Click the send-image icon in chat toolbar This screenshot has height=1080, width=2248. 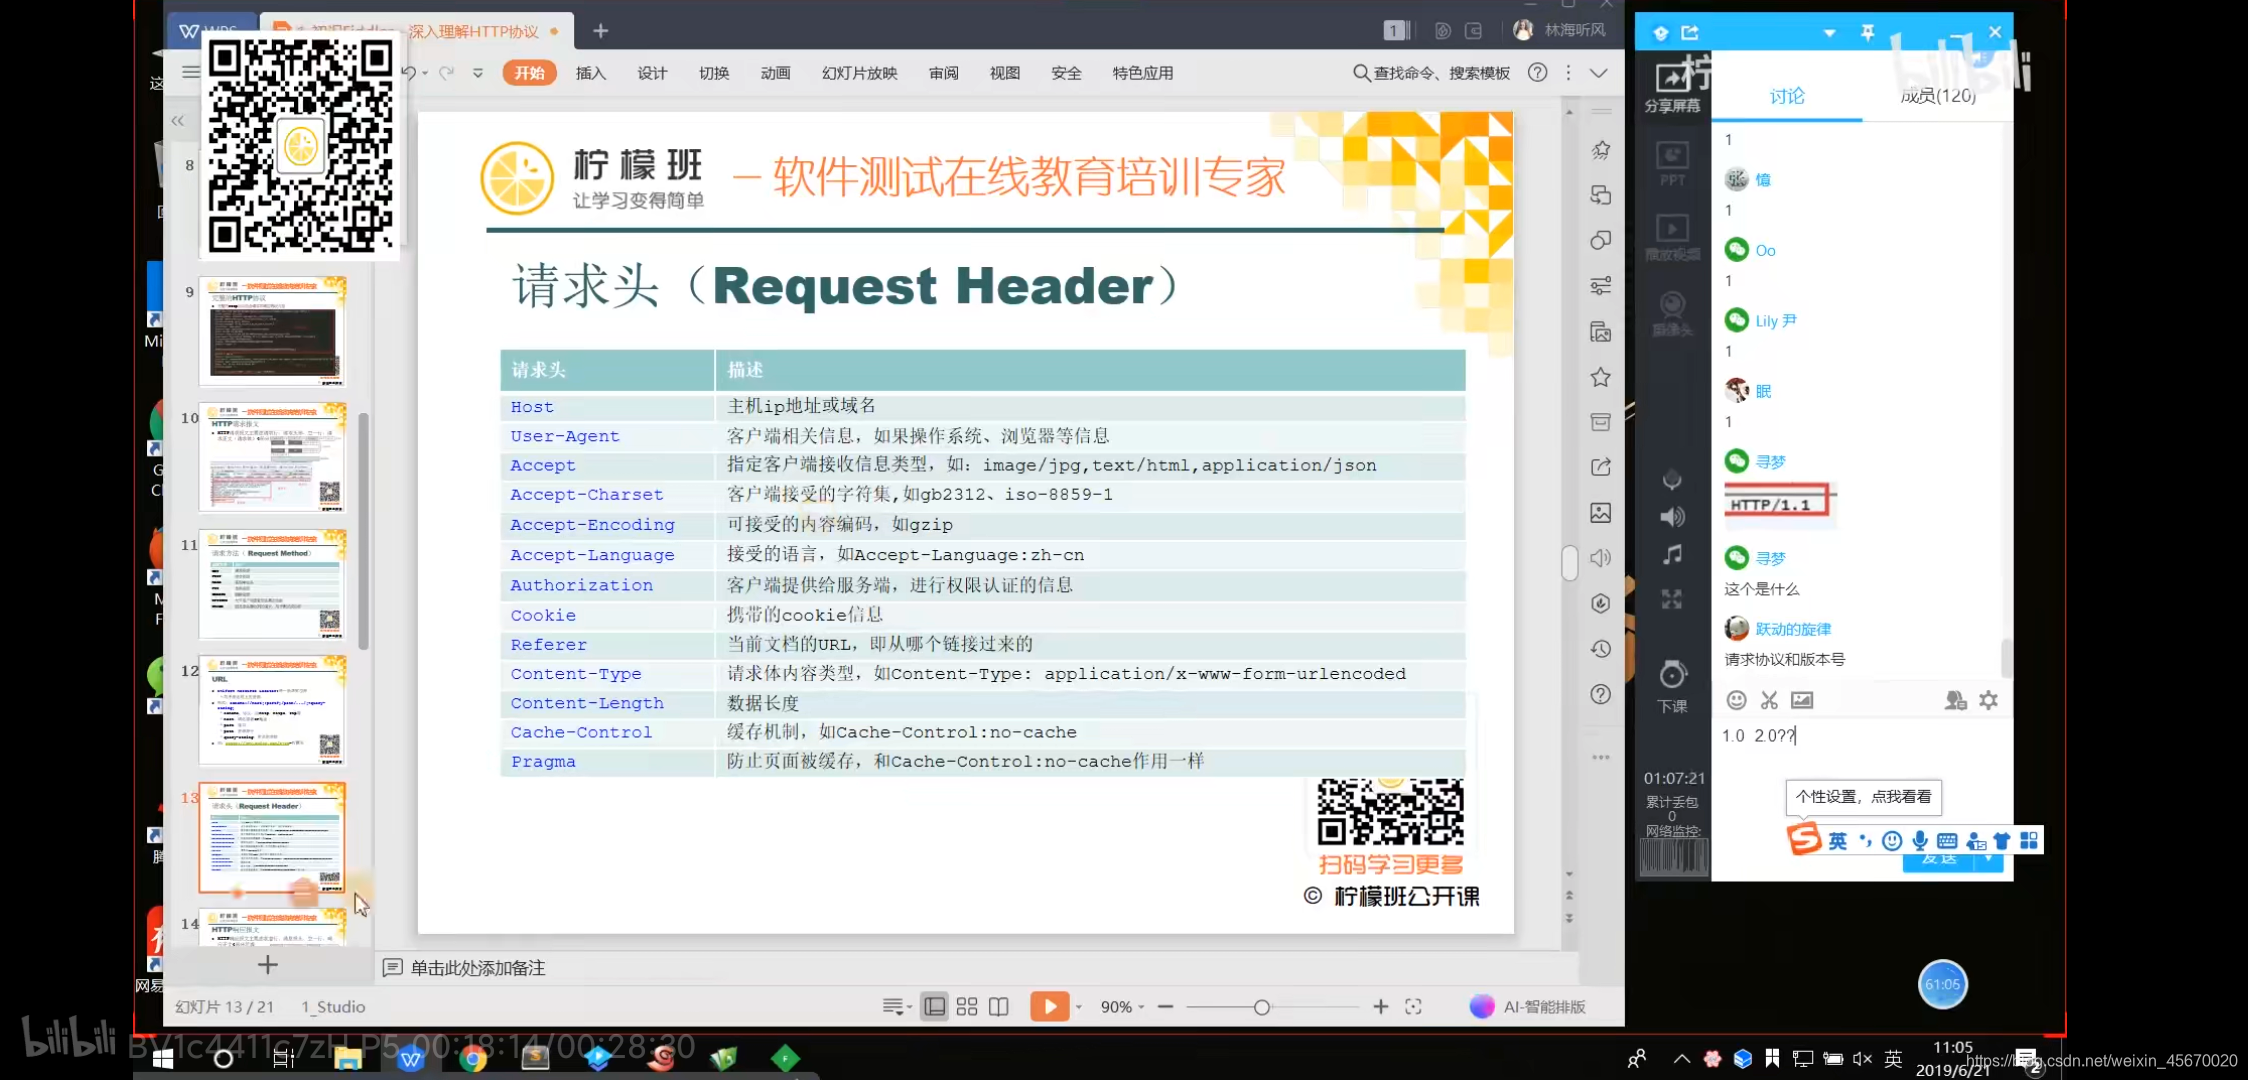1802,700
